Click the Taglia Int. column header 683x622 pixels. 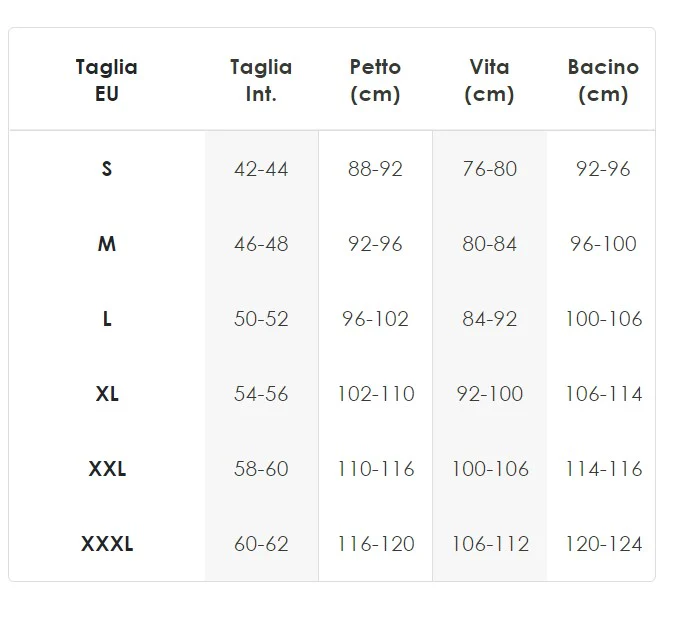tap(261, 81)
